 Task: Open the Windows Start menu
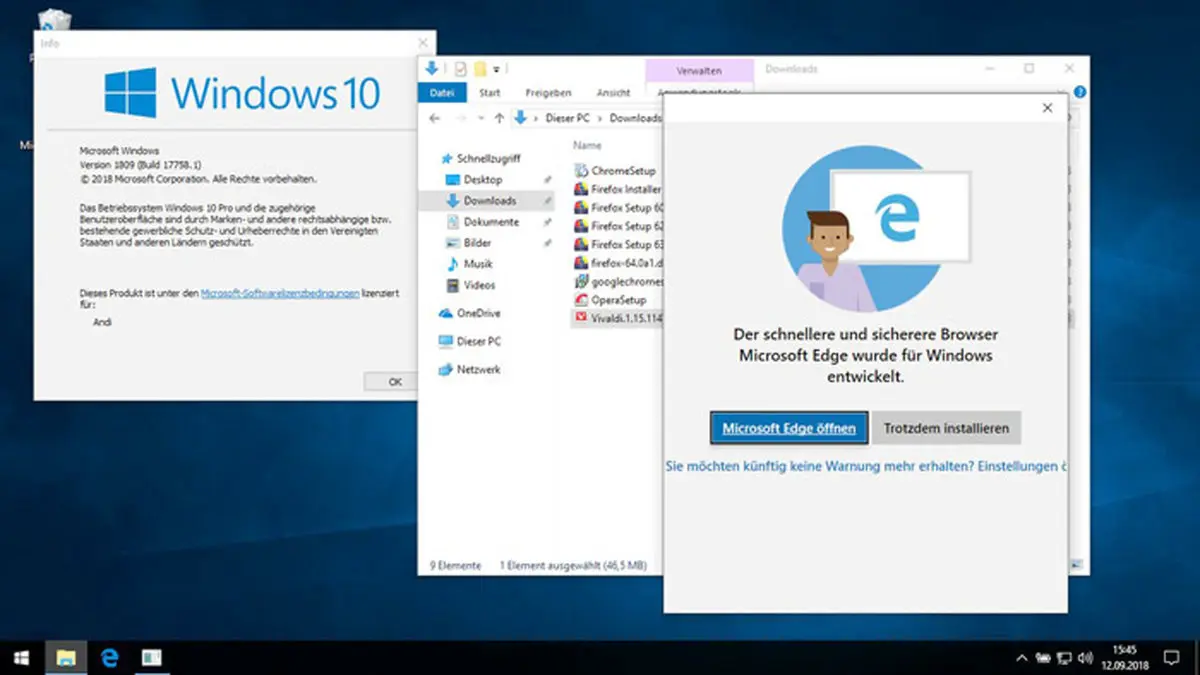21,657
